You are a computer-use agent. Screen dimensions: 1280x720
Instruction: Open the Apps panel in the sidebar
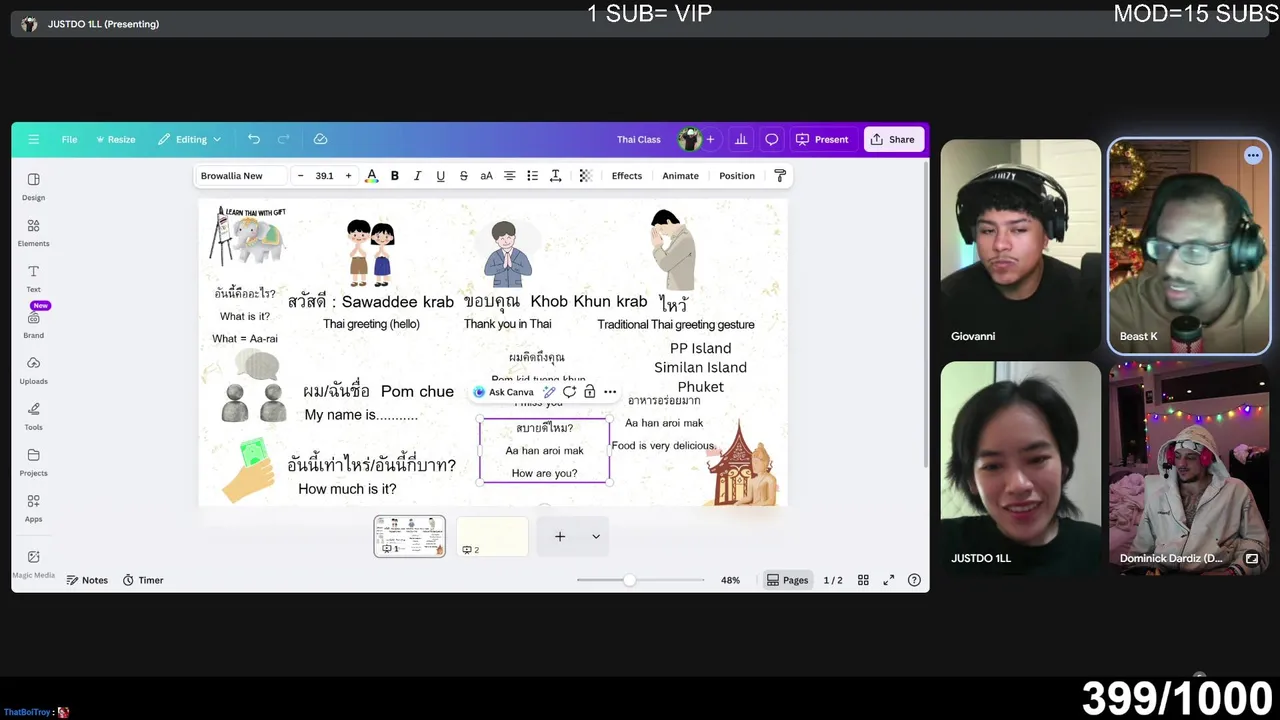(33, 508)
